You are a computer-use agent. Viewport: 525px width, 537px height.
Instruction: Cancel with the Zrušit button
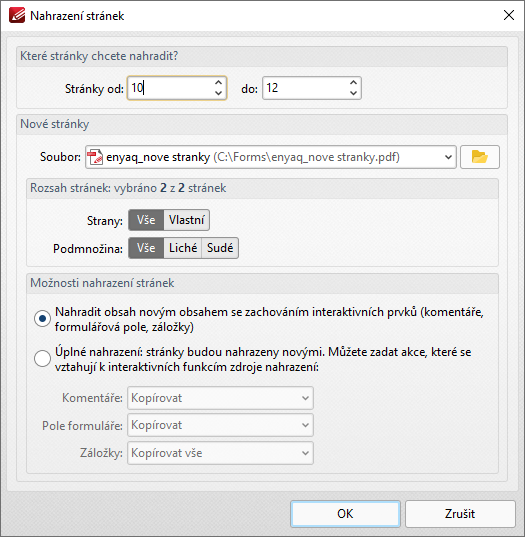[x=460, y=514]
